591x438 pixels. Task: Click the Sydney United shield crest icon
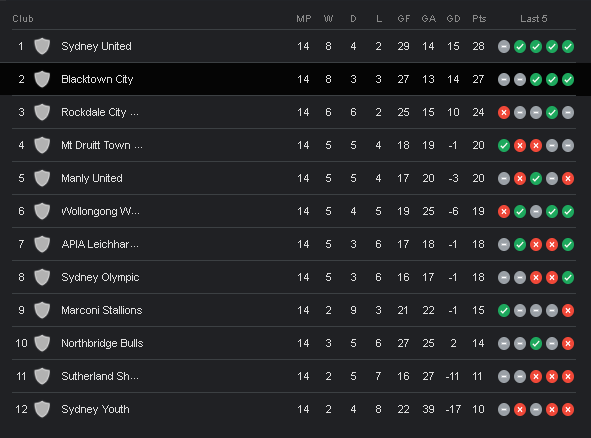point(42,46)
